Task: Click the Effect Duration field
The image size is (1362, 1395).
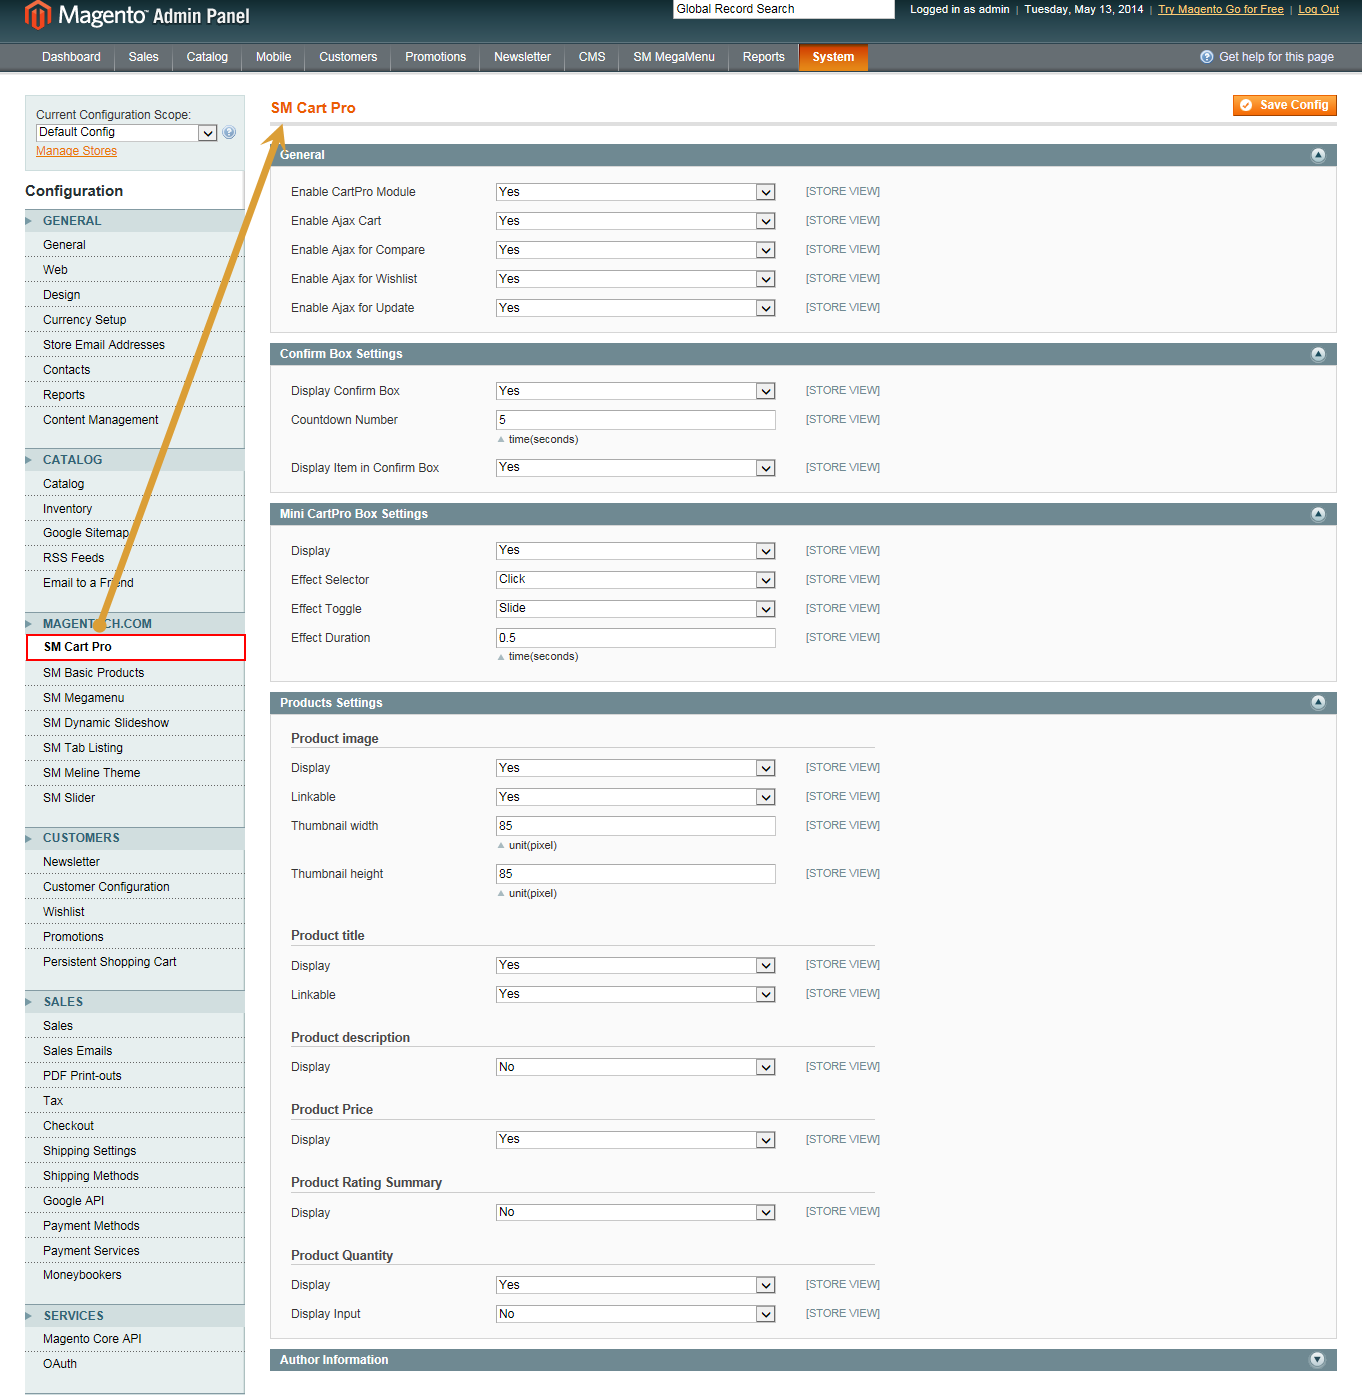Action: (636, 638)
